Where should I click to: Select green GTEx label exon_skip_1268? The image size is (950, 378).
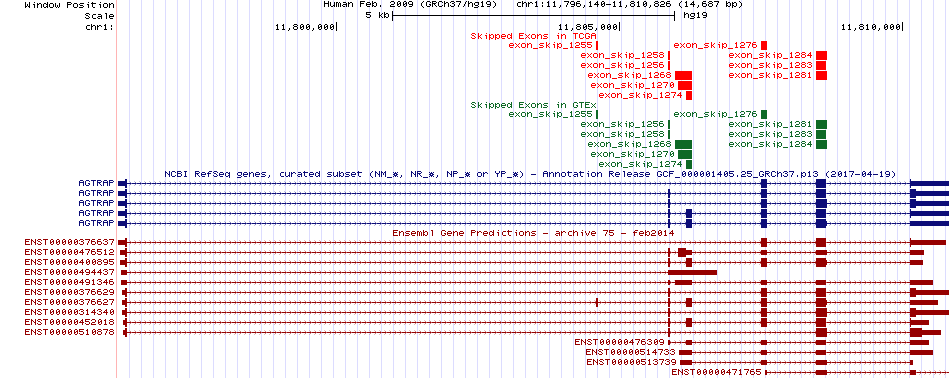[629, 144]
